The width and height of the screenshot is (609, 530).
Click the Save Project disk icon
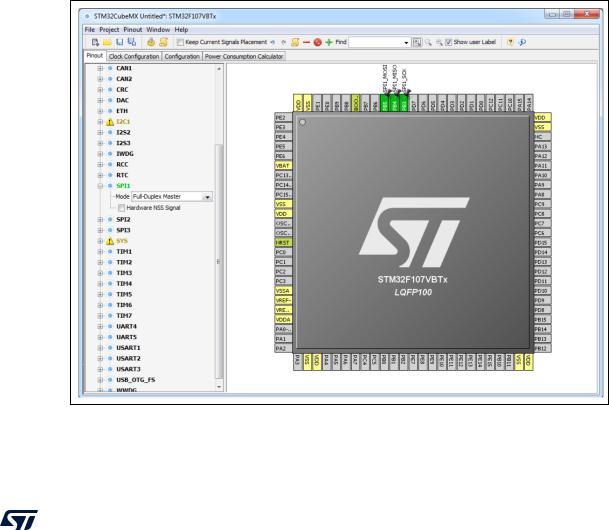point(120,42)
